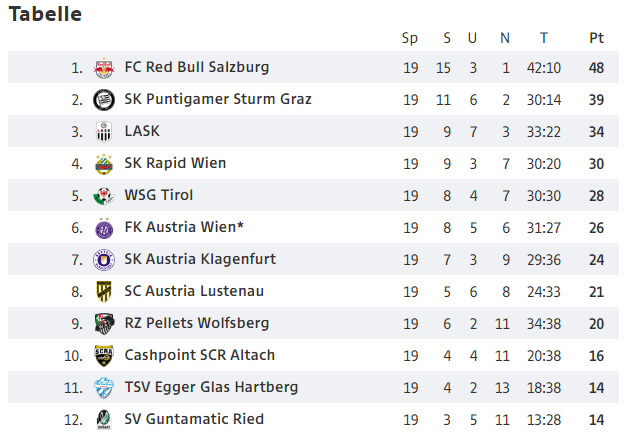Click the SK Rapid Wien crest
This screenshot has width=625, height=438.
coord(103,164)
